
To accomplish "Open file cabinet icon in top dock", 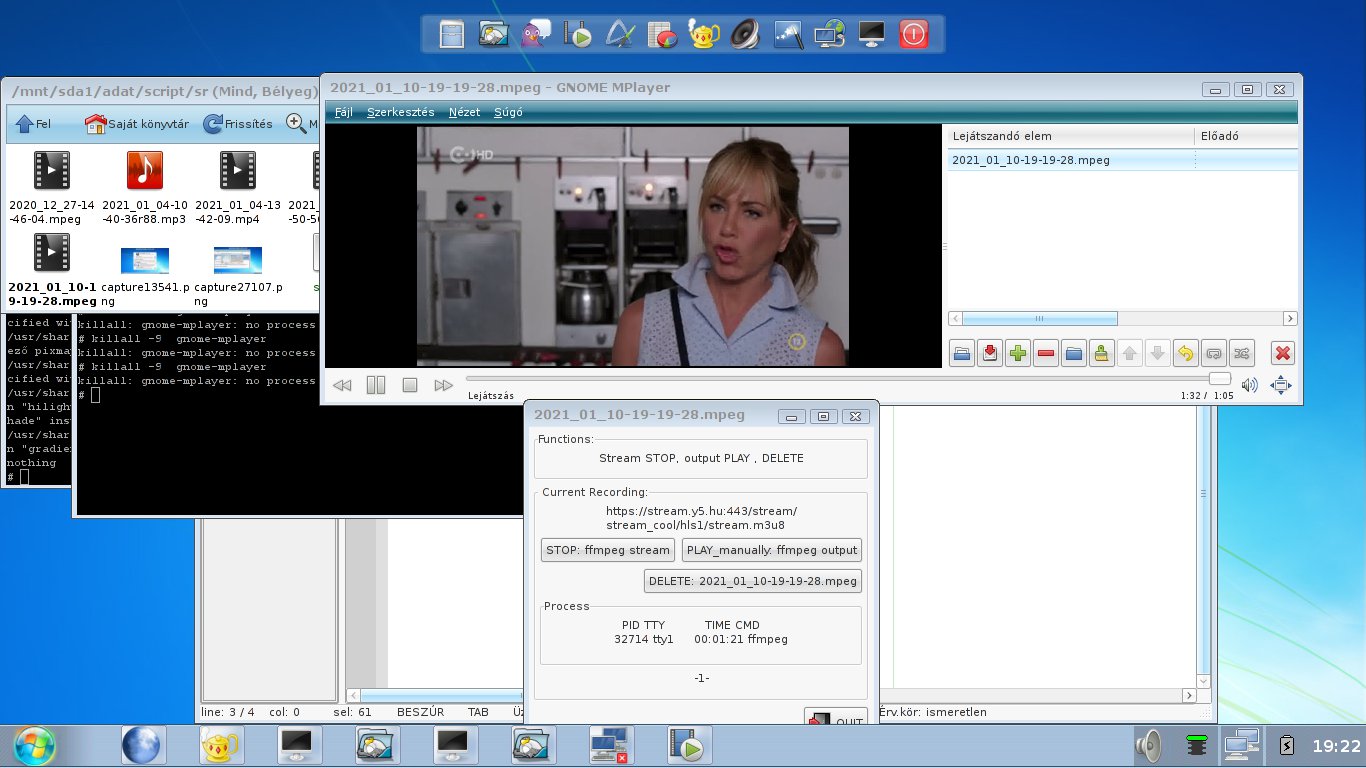I will click(453, 35).
